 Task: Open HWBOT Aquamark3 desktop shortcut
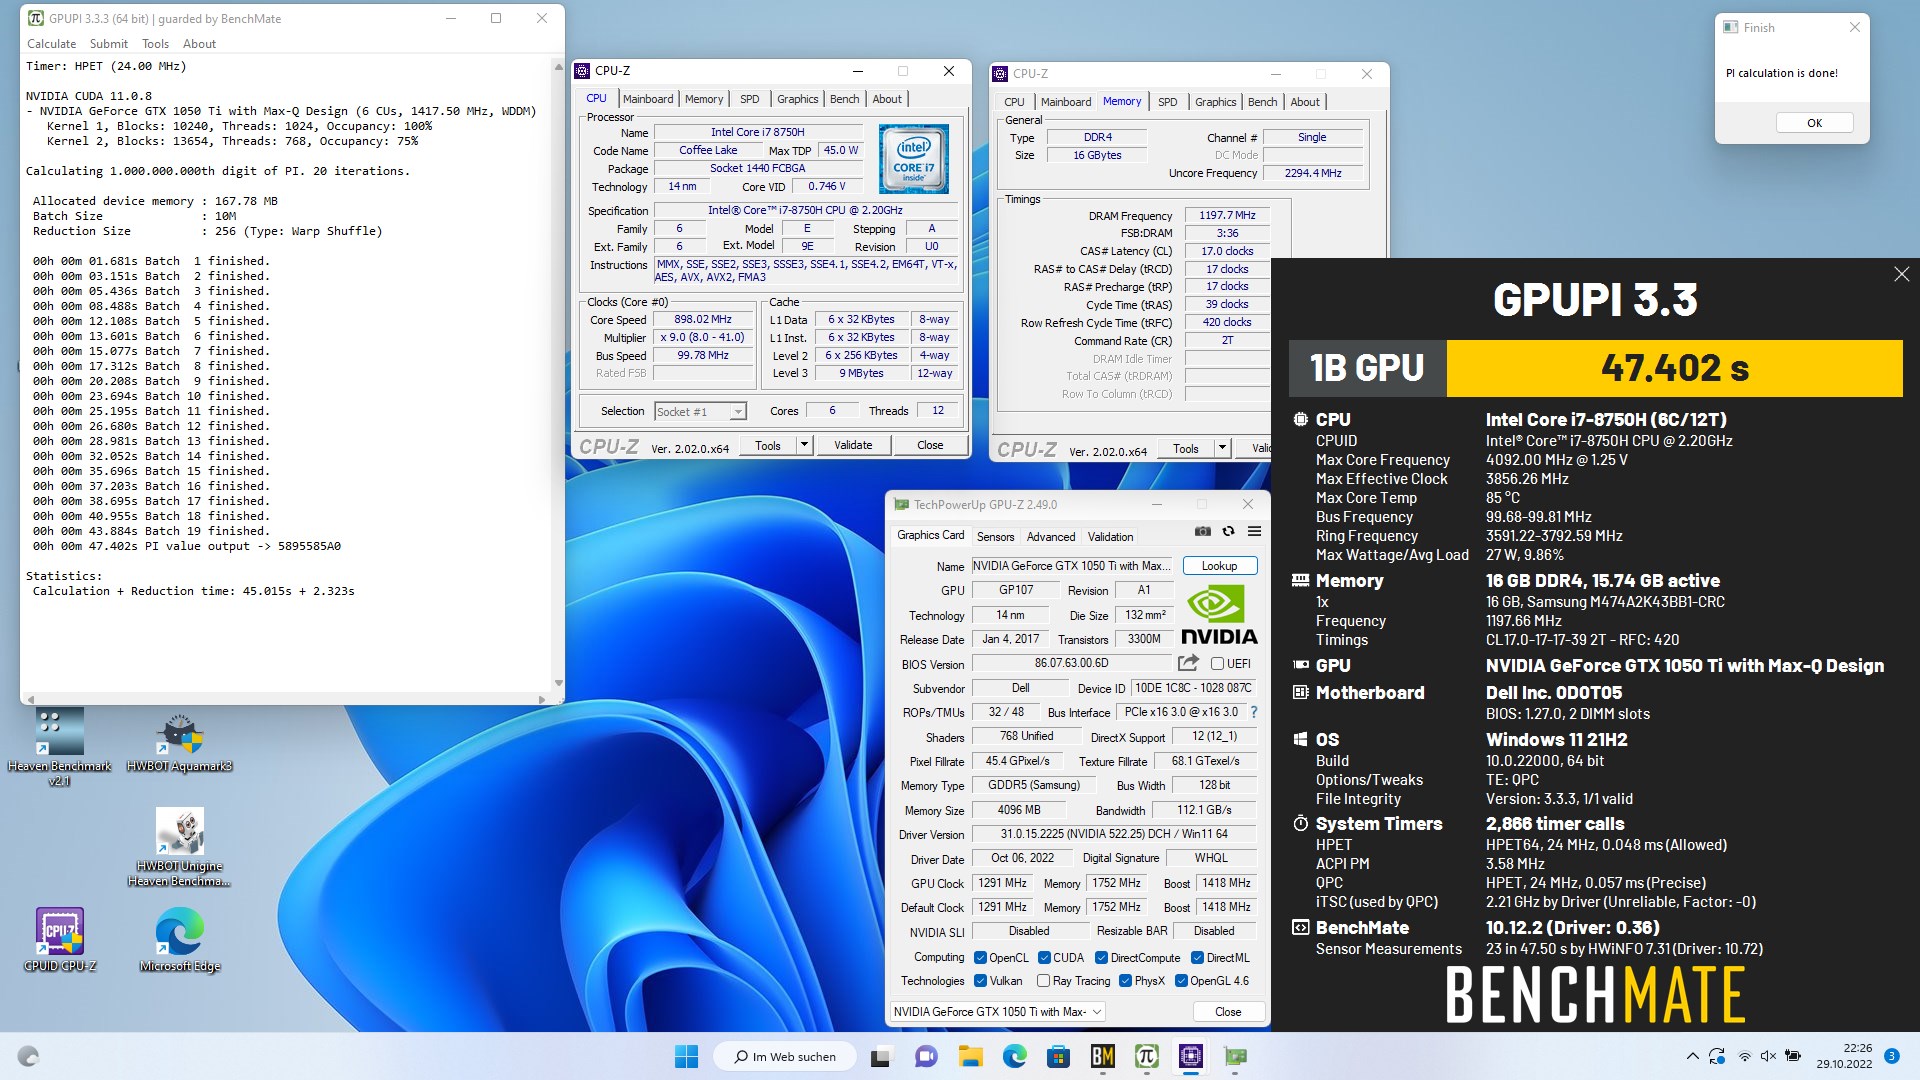click(179, 741)
